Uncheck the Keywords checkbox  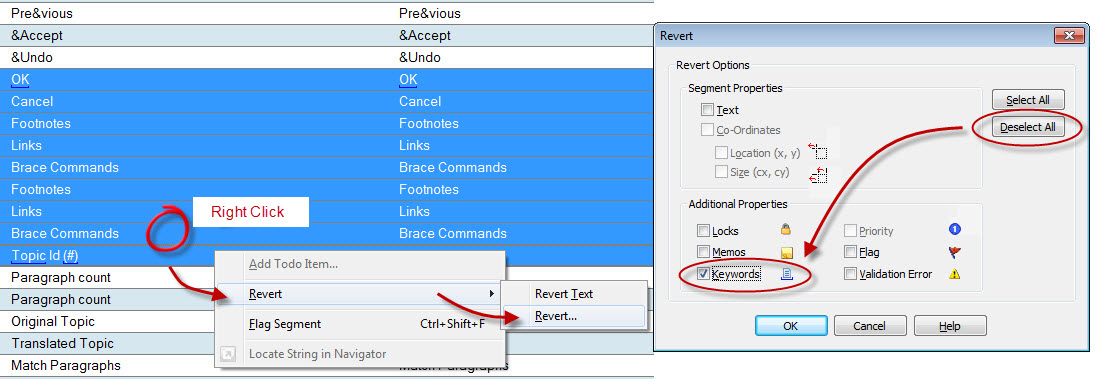point(703,274)
